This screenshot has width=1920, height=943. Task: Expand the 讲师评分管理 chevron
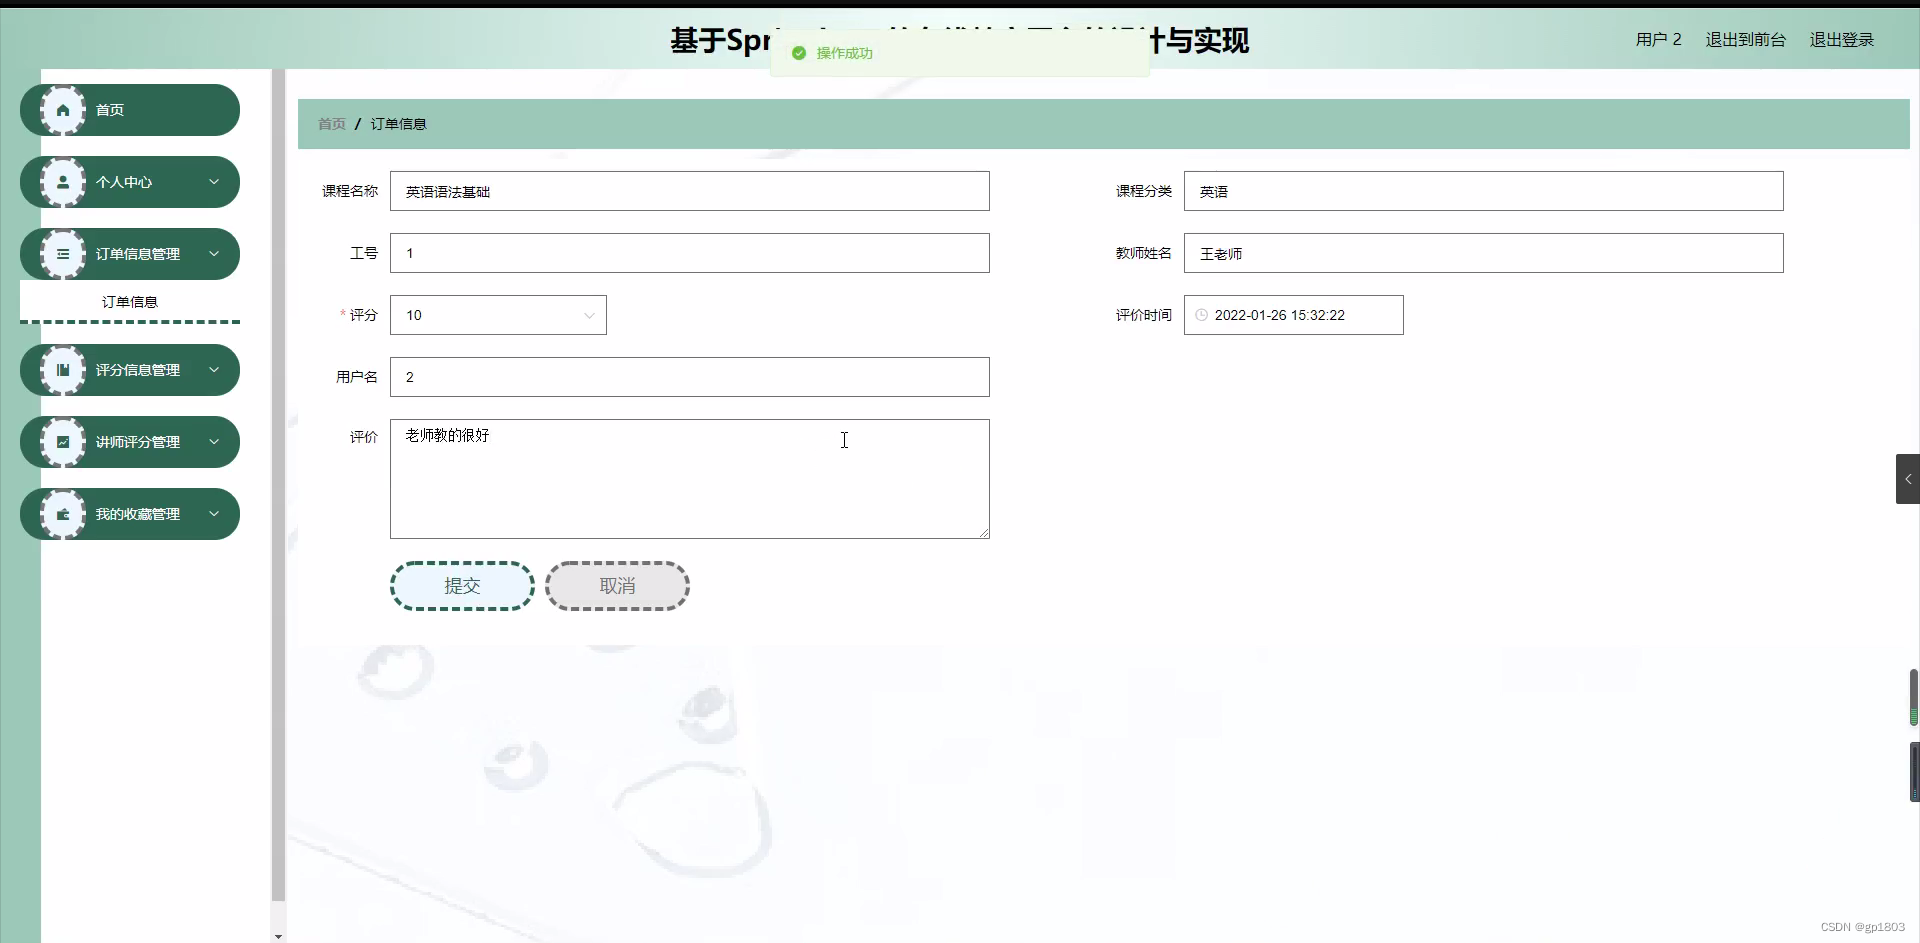click(x=214, y=442)
